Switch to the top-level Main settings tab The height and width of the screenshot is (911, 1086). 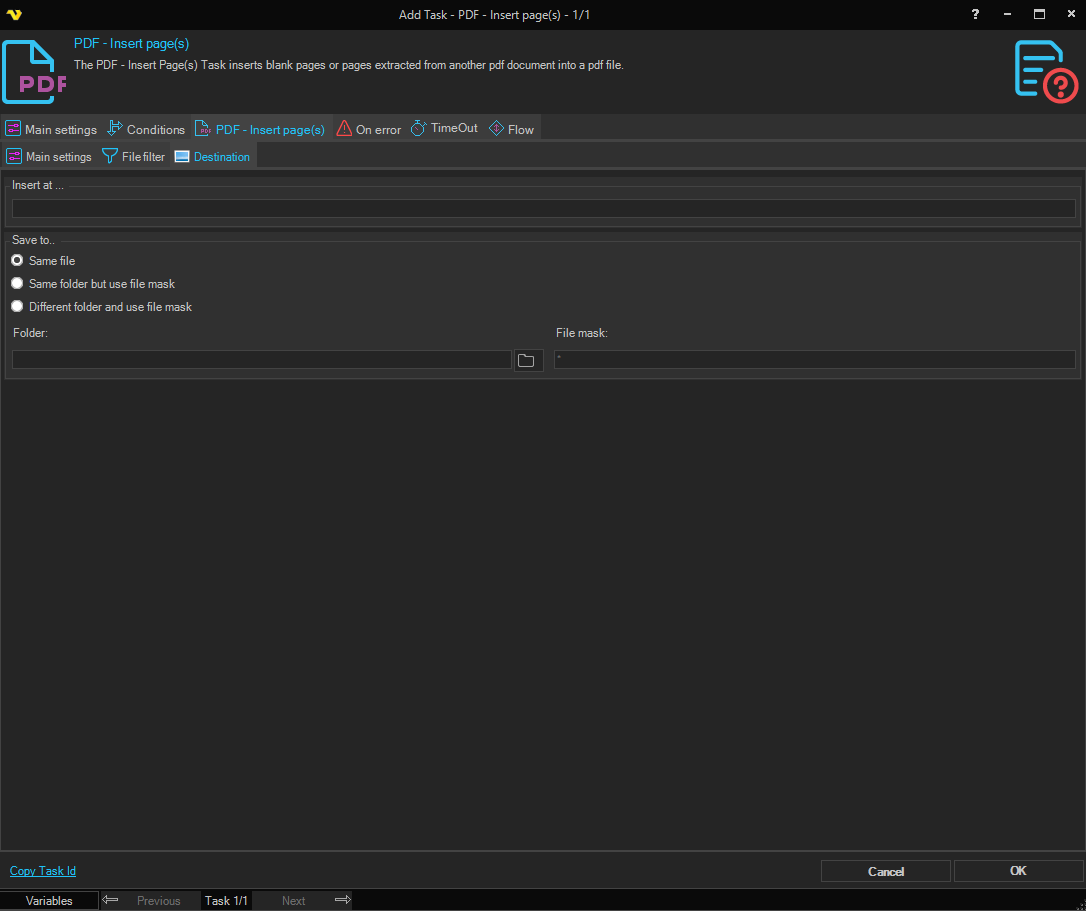coord(52,130)
